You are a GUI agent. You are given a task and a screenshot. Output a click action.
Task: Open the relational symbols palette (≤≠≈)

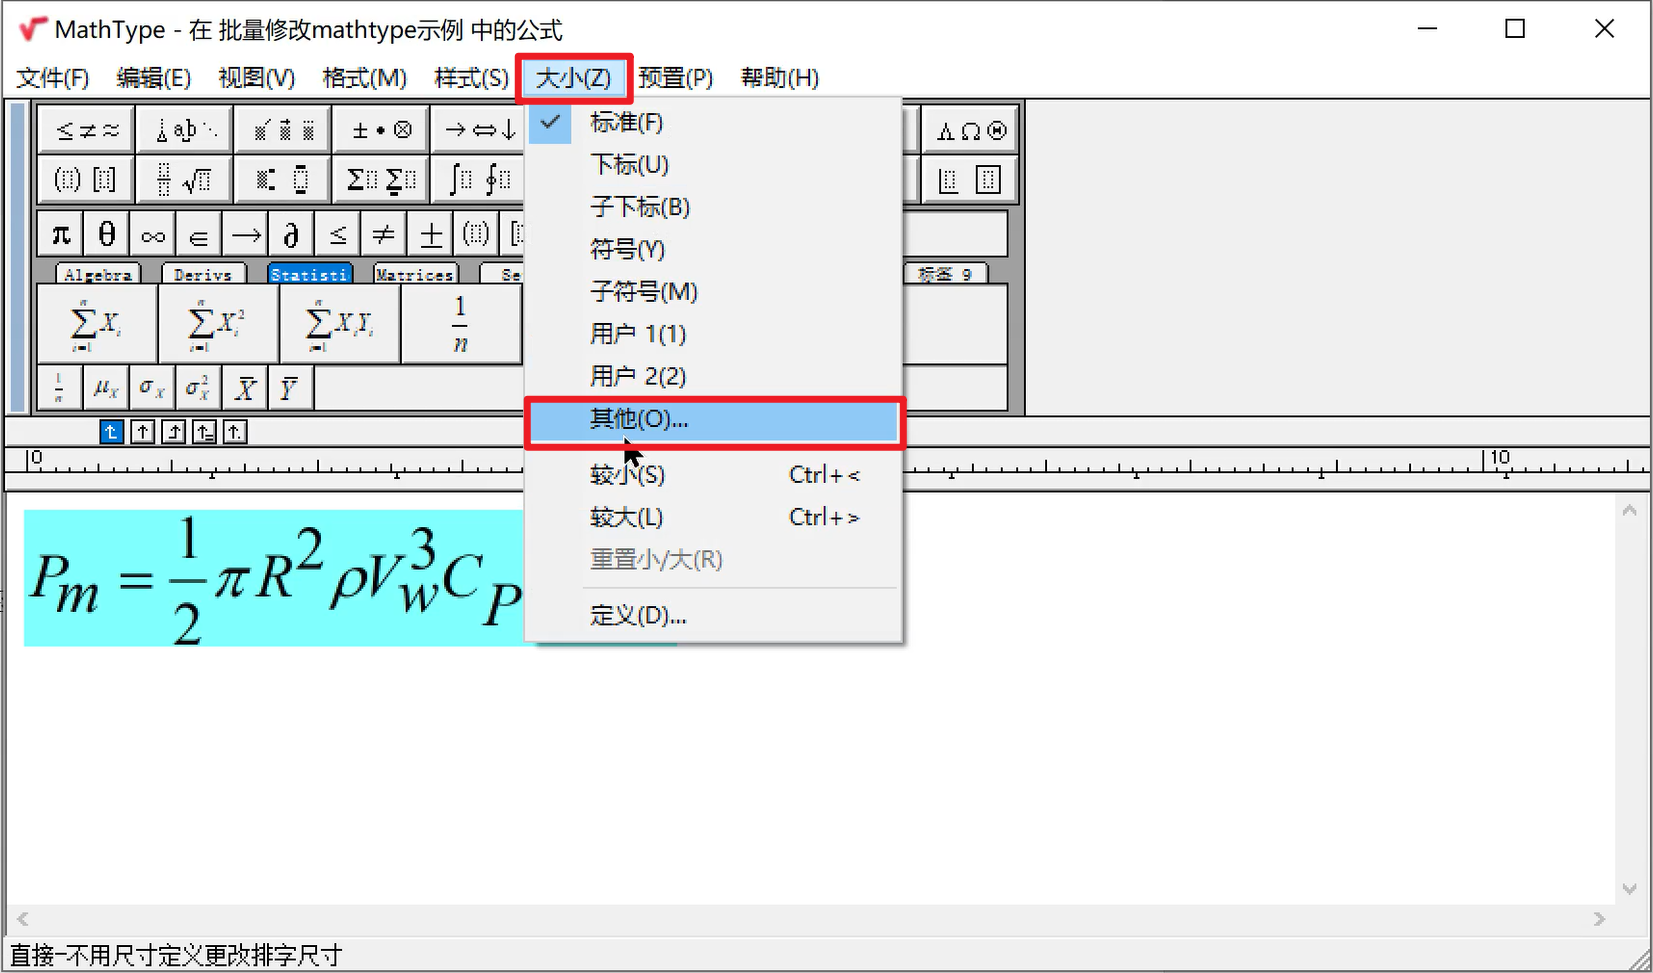tap(87, 130)
